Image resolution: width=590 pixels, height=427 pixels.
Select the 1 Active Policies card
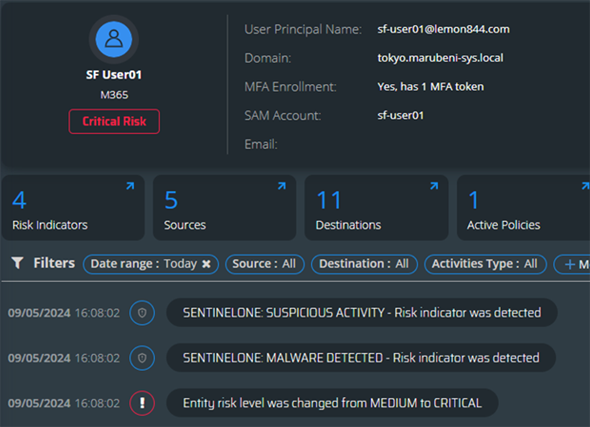tap(523, 208)
